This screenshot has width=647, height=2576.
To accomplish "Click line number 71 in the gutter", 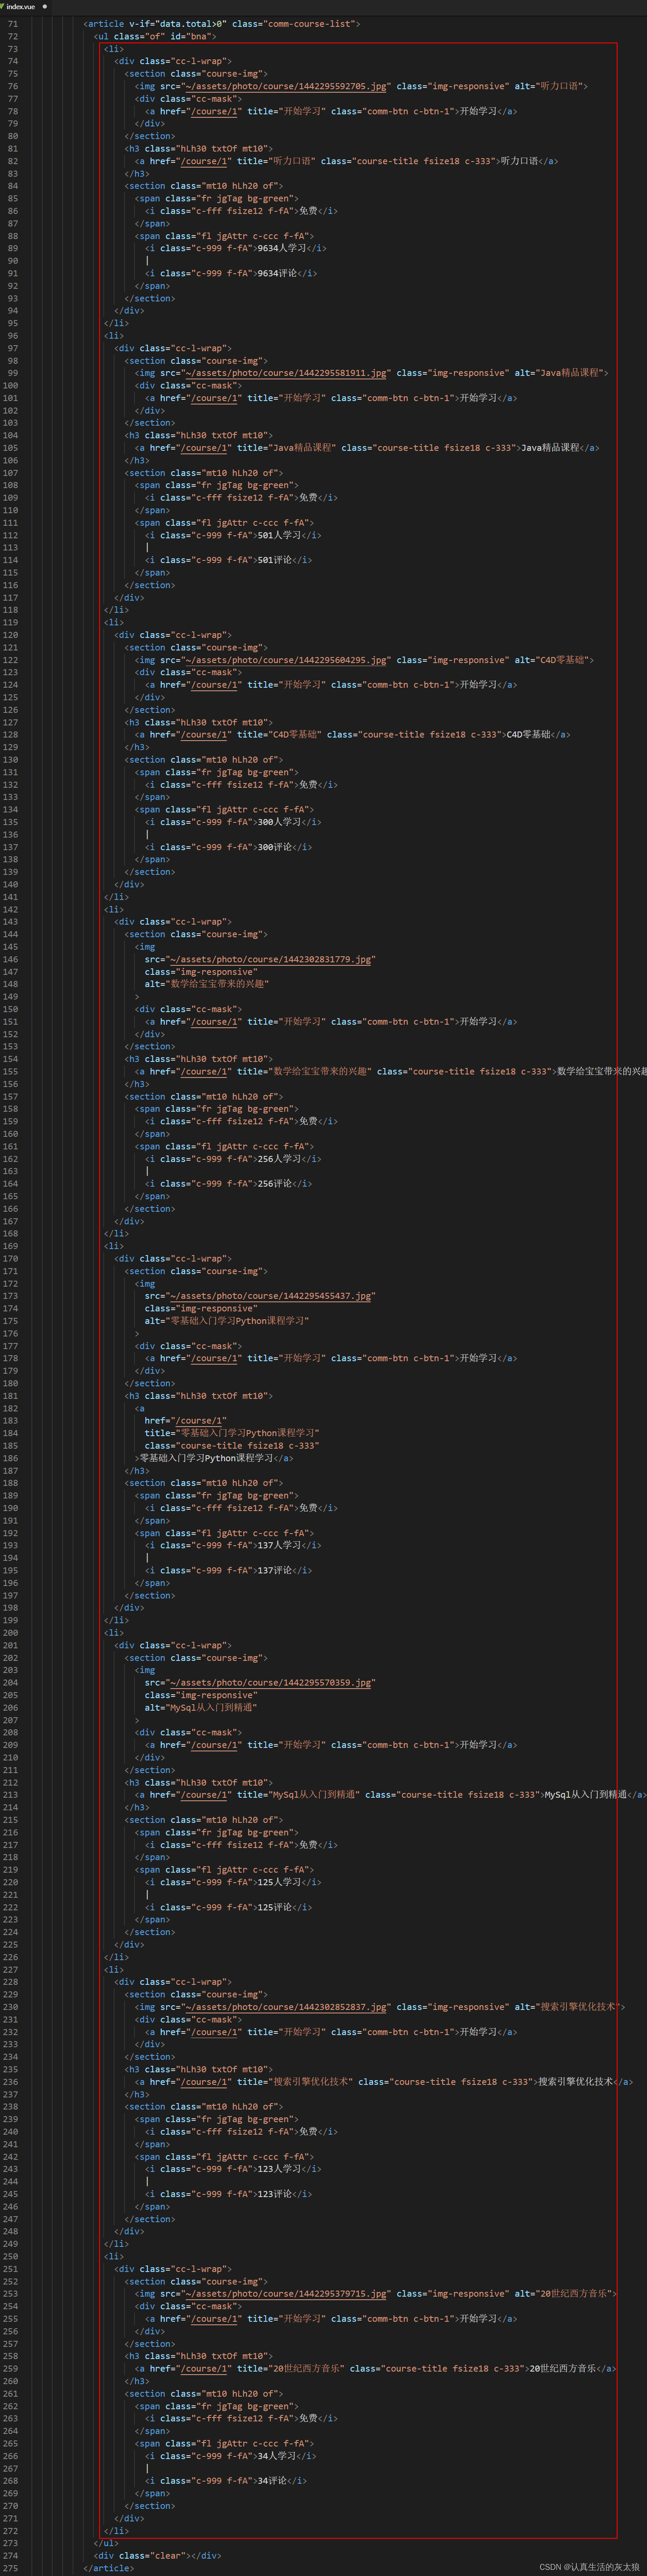I will coord(12,24).
